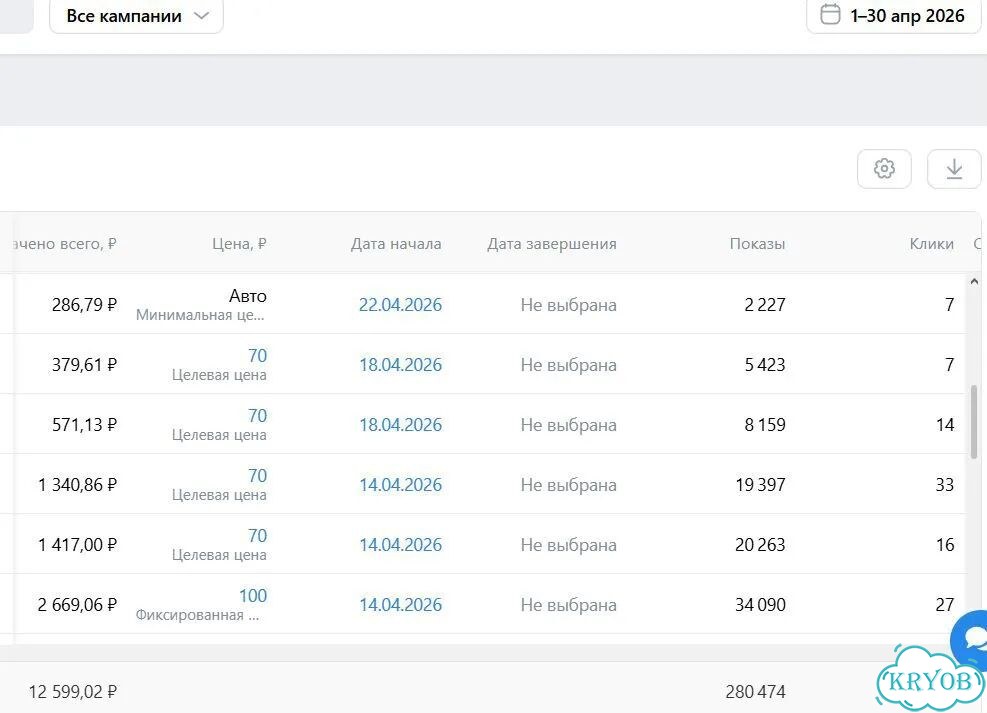The image size is (987, 713).
Task: Sort by Дата начала column header
Action: coord(396,244)
